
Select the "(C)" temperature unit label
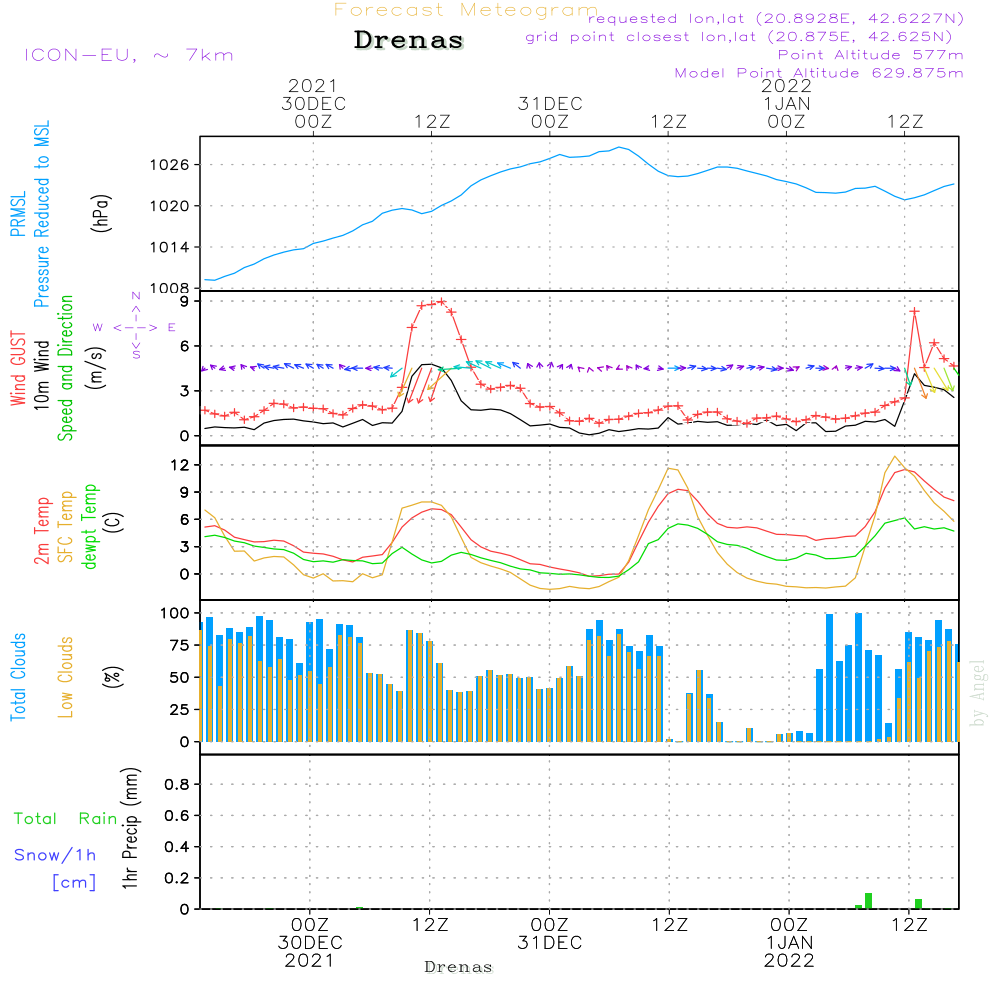(x=114, y=522)
